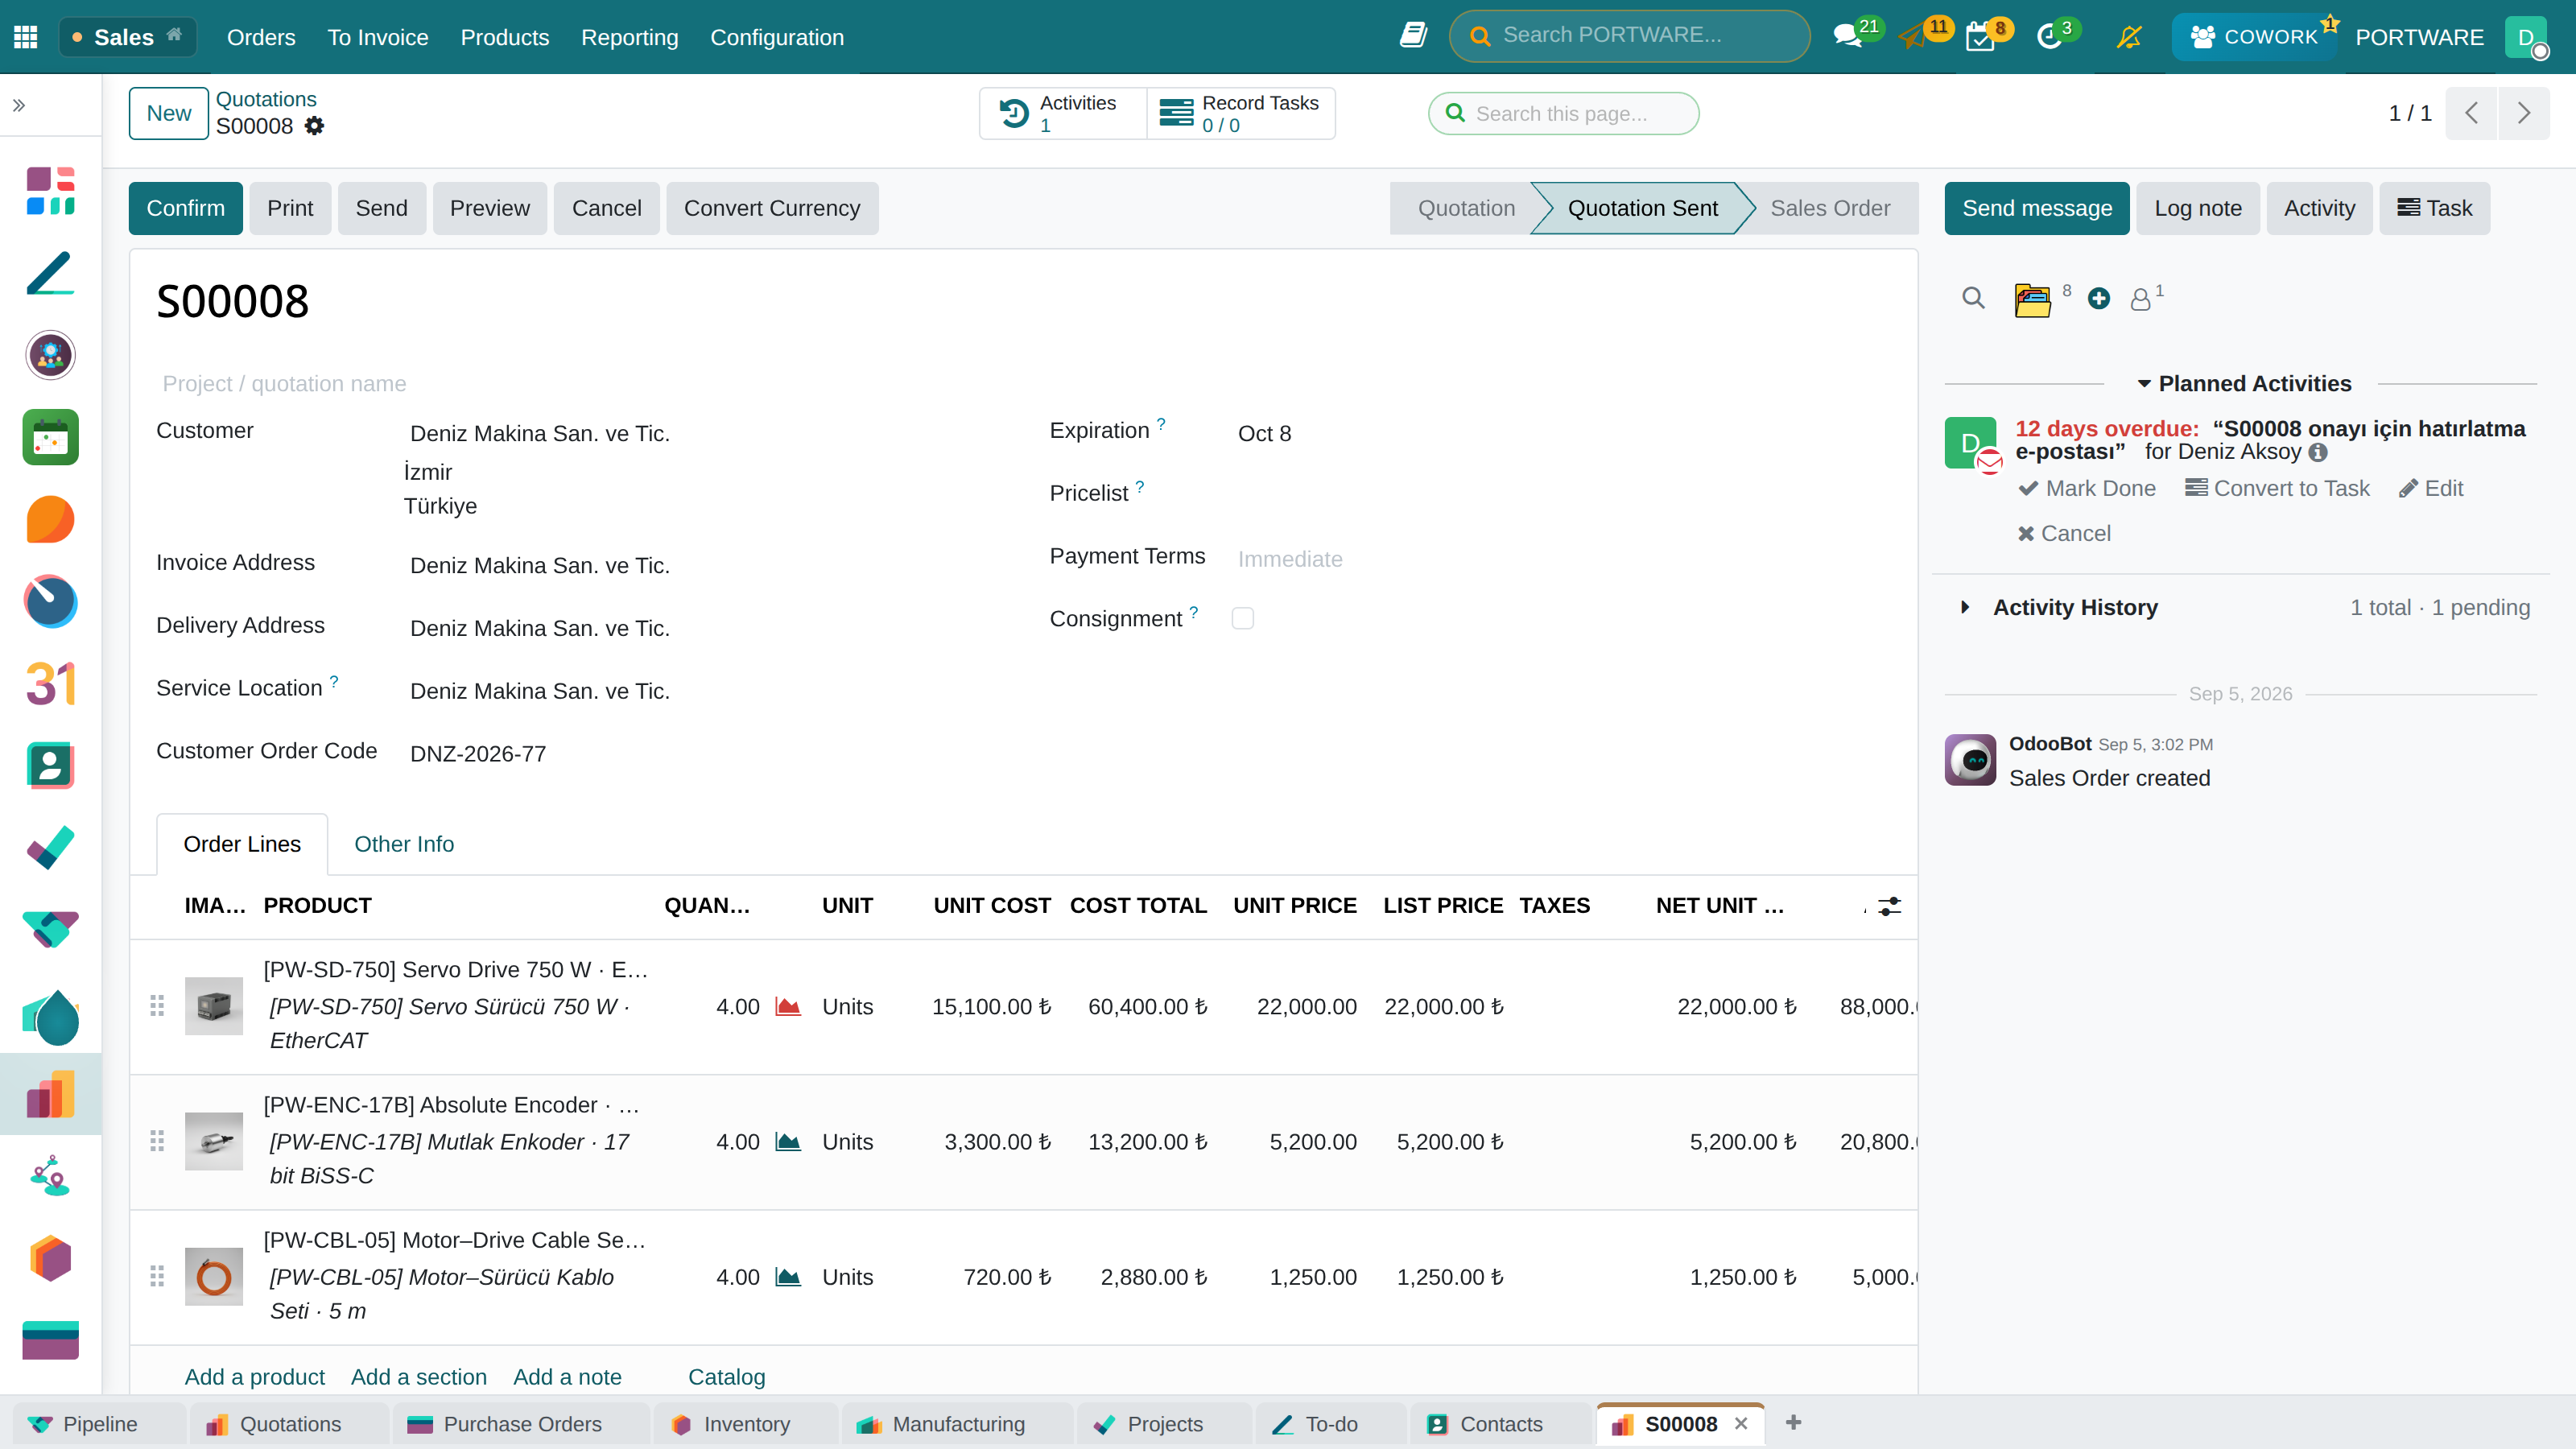Open the Reporting menu

tap(629, 37)
